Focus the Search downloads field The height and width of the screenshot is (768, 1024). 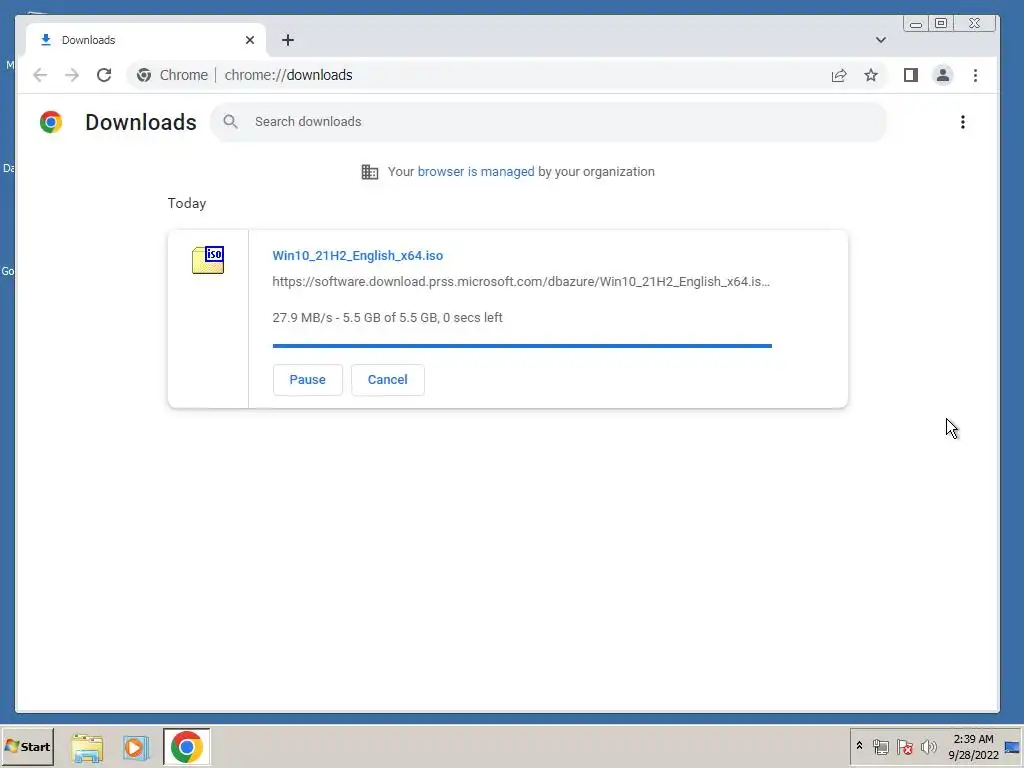[549, 121]
